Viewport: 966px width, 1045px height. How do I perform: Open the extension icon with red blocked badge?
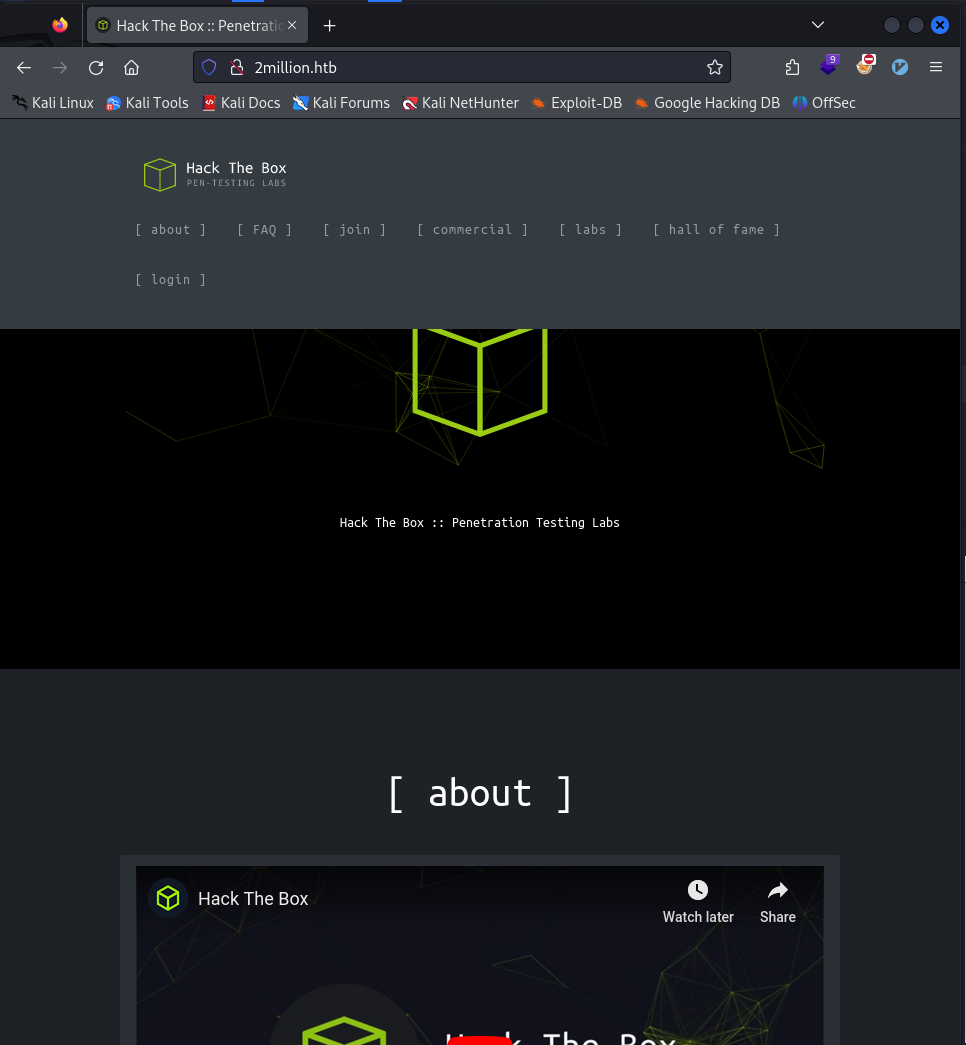865,65
